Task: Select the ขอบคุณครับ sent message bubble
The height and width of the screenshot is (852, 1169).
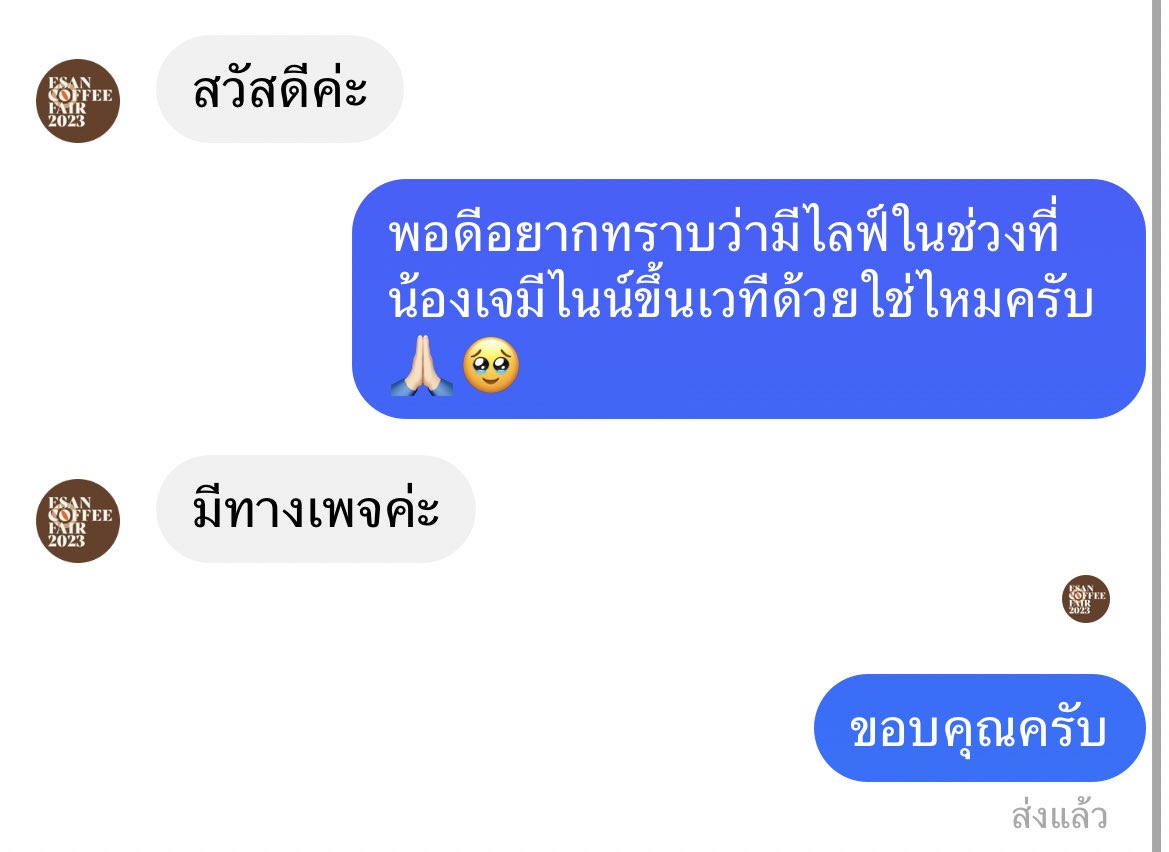Action: click(x=979, y=728)
